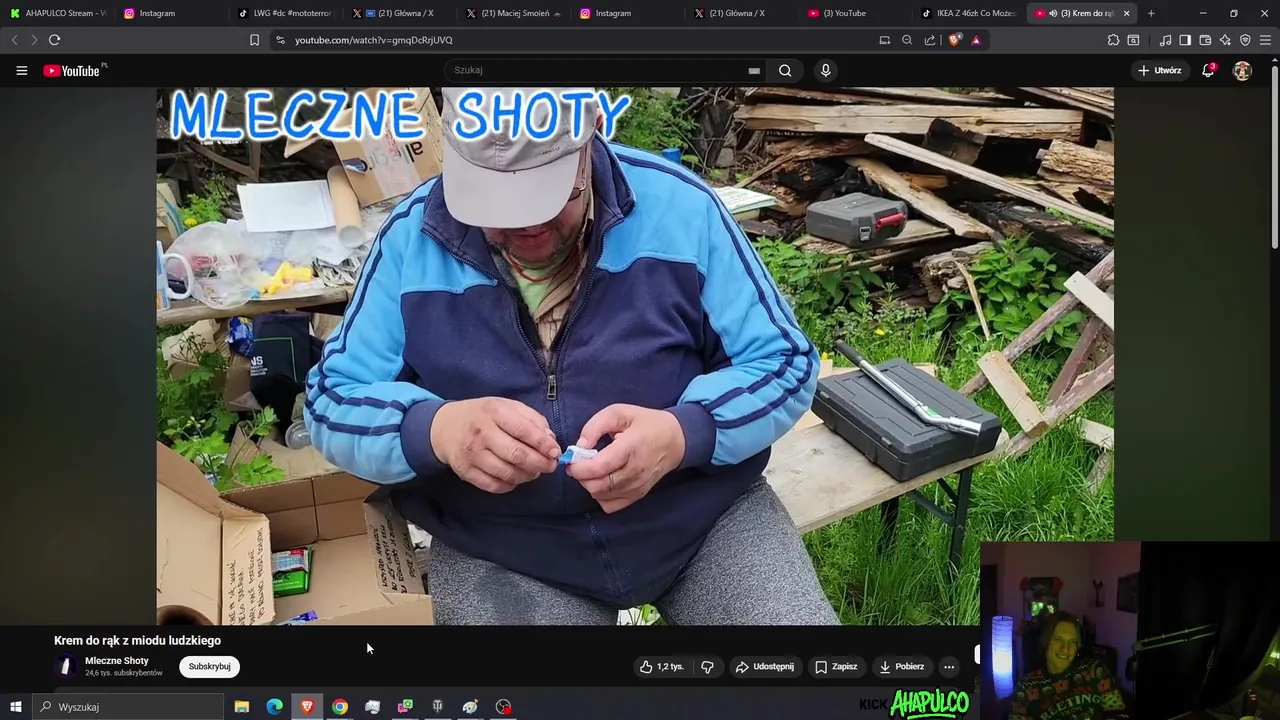Open the zoom-out magnifier in the address bar
This screenshot has width=1280, height=720.
[x=907, y=40]
